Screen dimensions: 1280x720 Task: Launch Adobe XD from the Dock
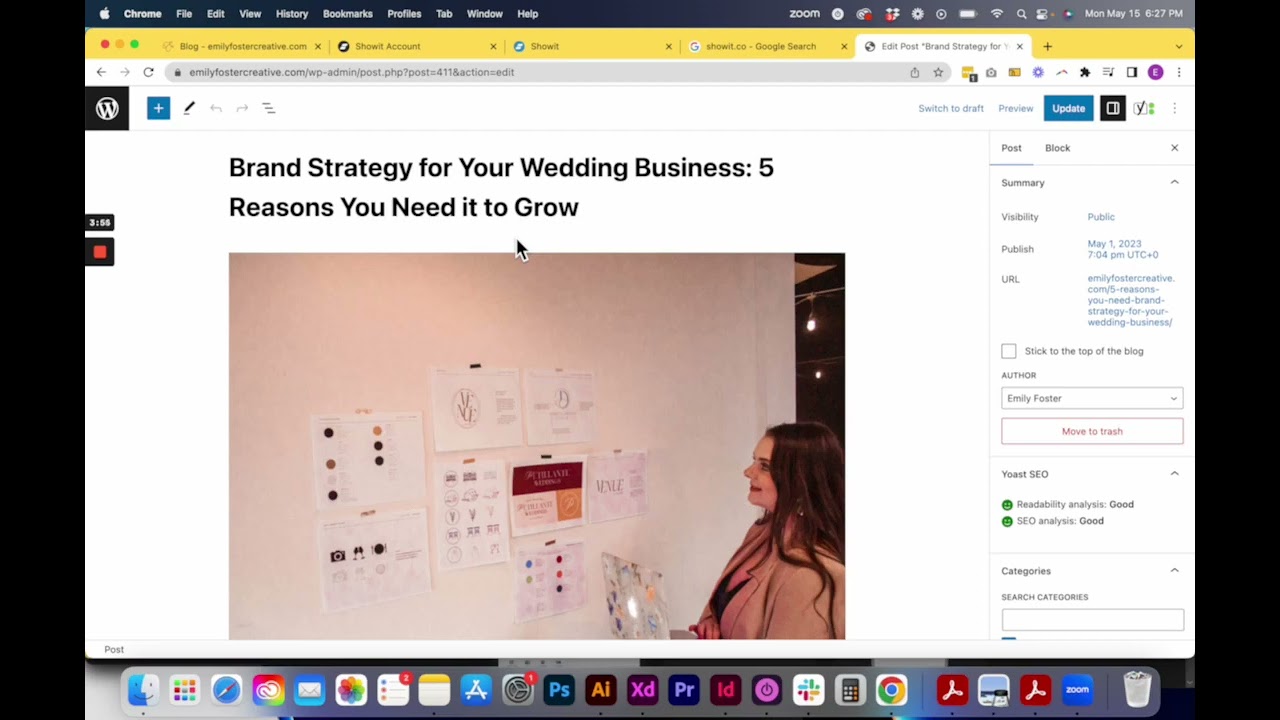click(642, 690)
